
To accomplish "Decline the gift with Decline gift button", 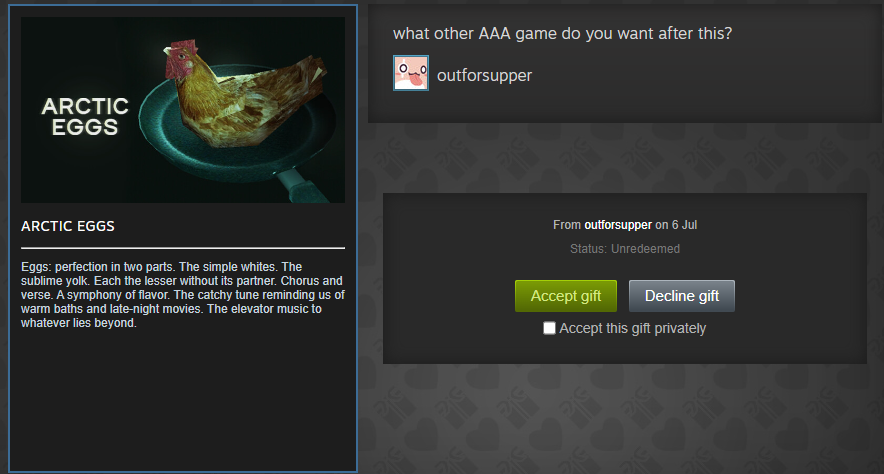I will click(x=682, y=296).
